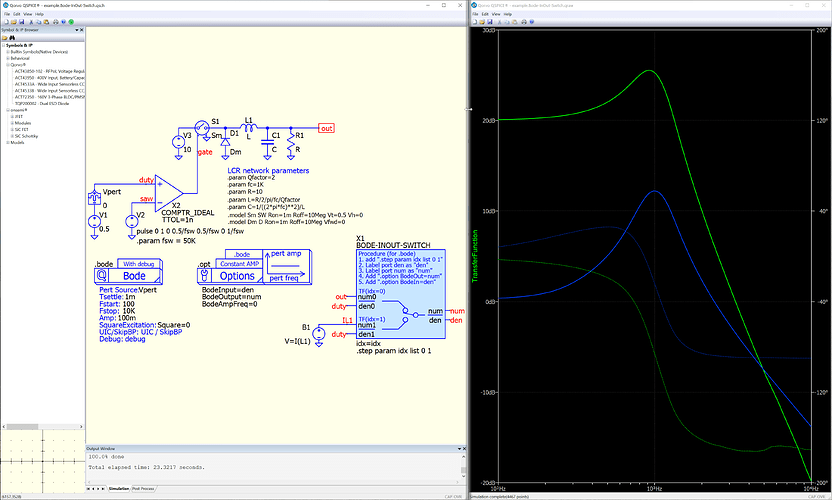Collapse the Qorvo tree node

pos(8,65)
